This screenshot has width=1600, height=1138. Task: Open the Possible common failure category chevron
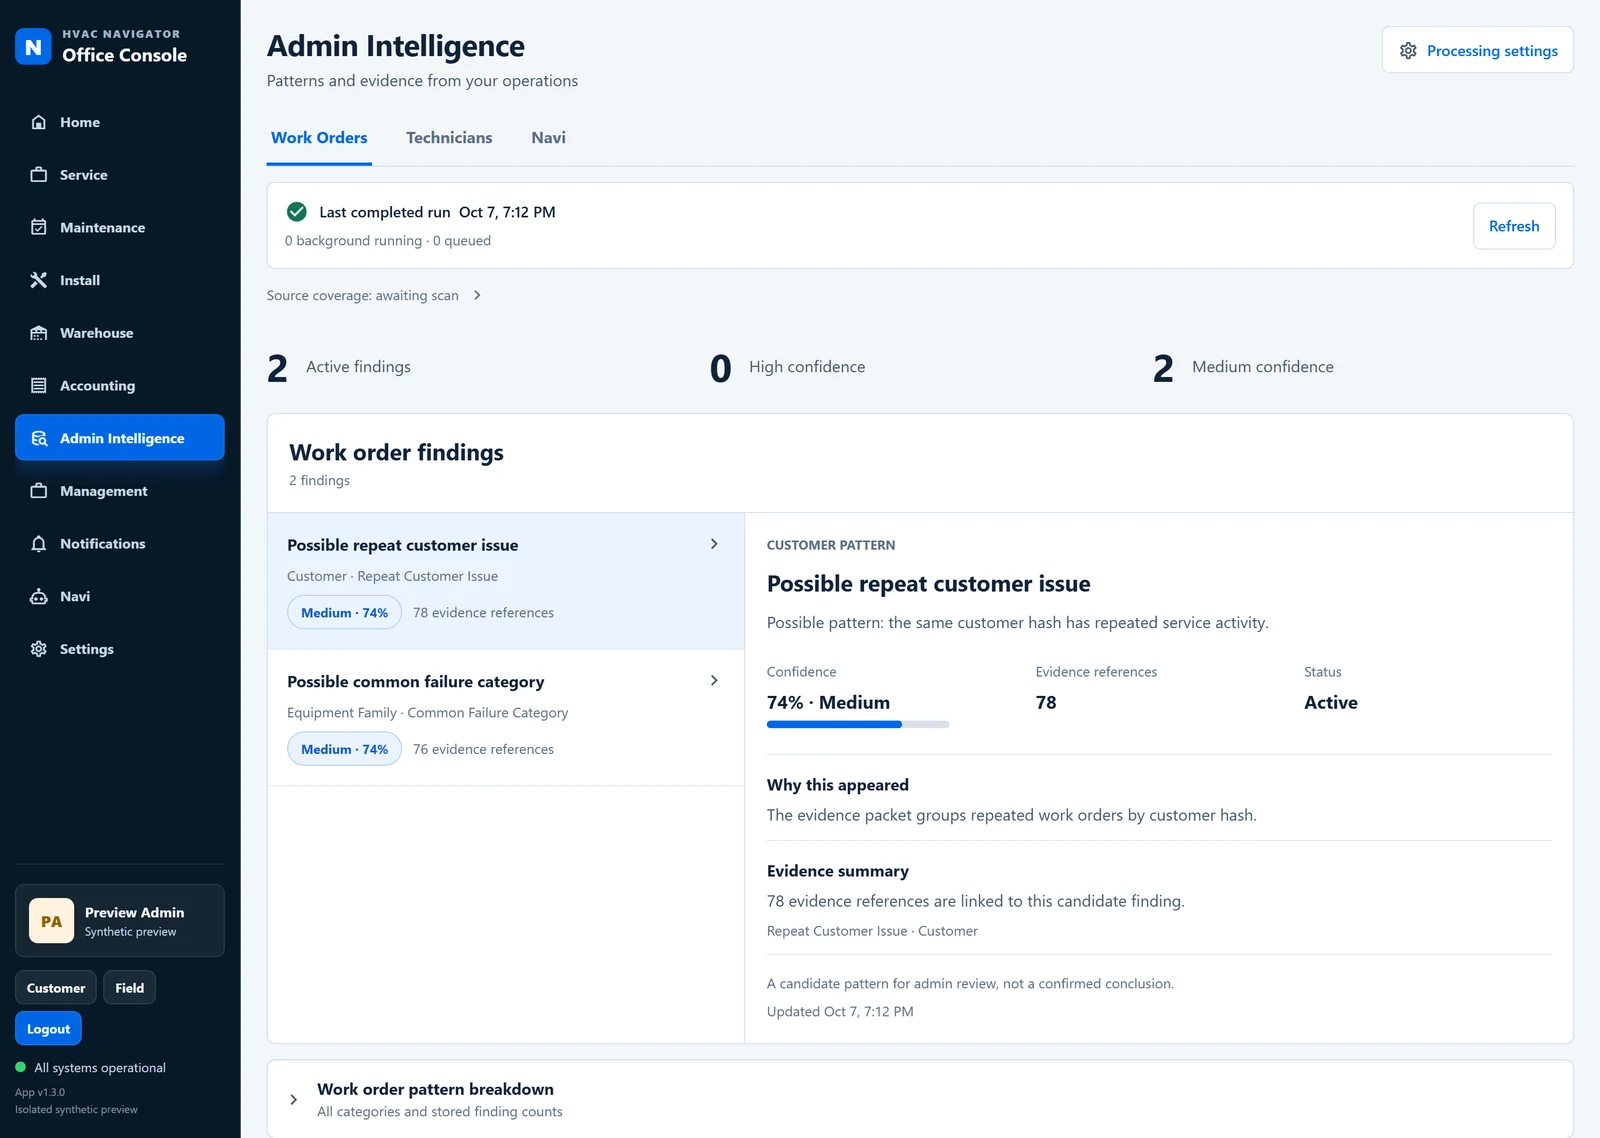714,680
